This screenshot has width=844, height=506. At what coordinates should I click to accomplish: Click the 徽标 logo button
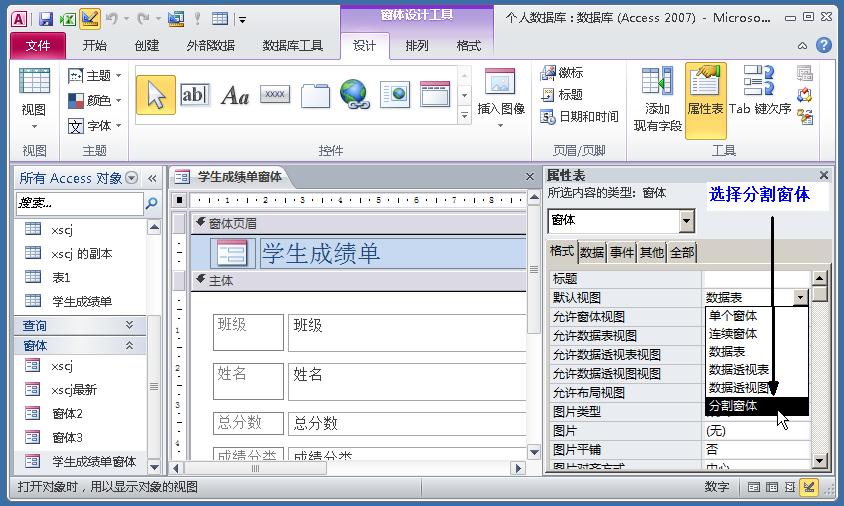pyautogui.click(x=562, y=73)
